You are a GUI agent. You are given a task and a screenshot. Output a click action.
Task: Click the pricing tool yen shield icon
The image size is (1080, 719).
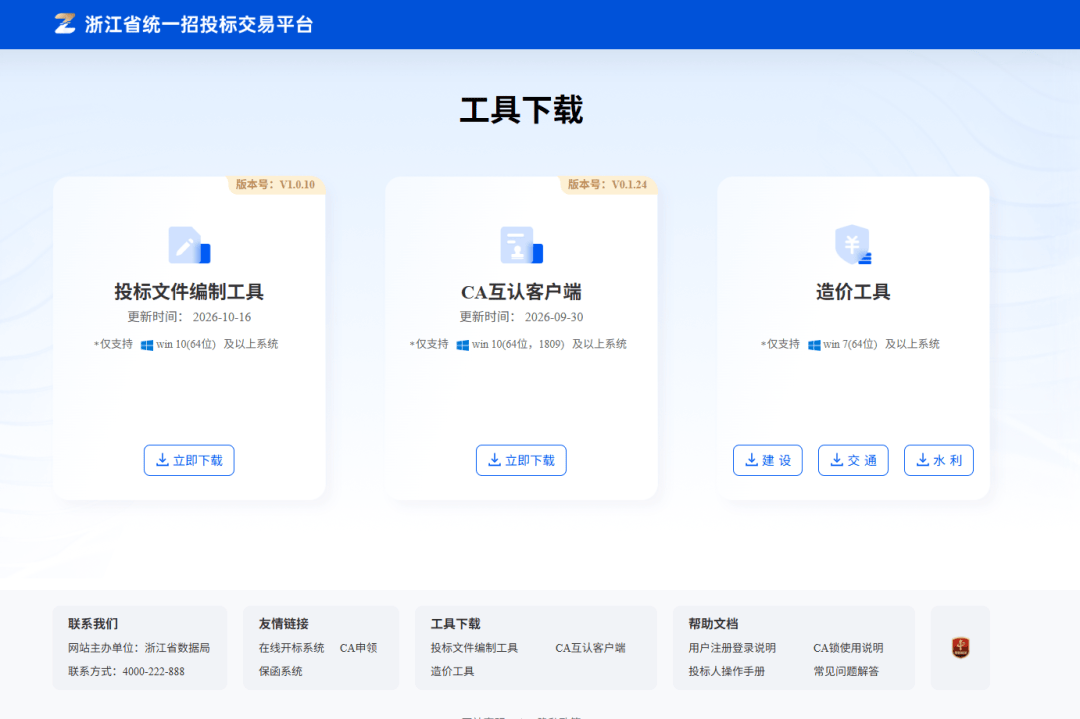(x=853, y=244)
